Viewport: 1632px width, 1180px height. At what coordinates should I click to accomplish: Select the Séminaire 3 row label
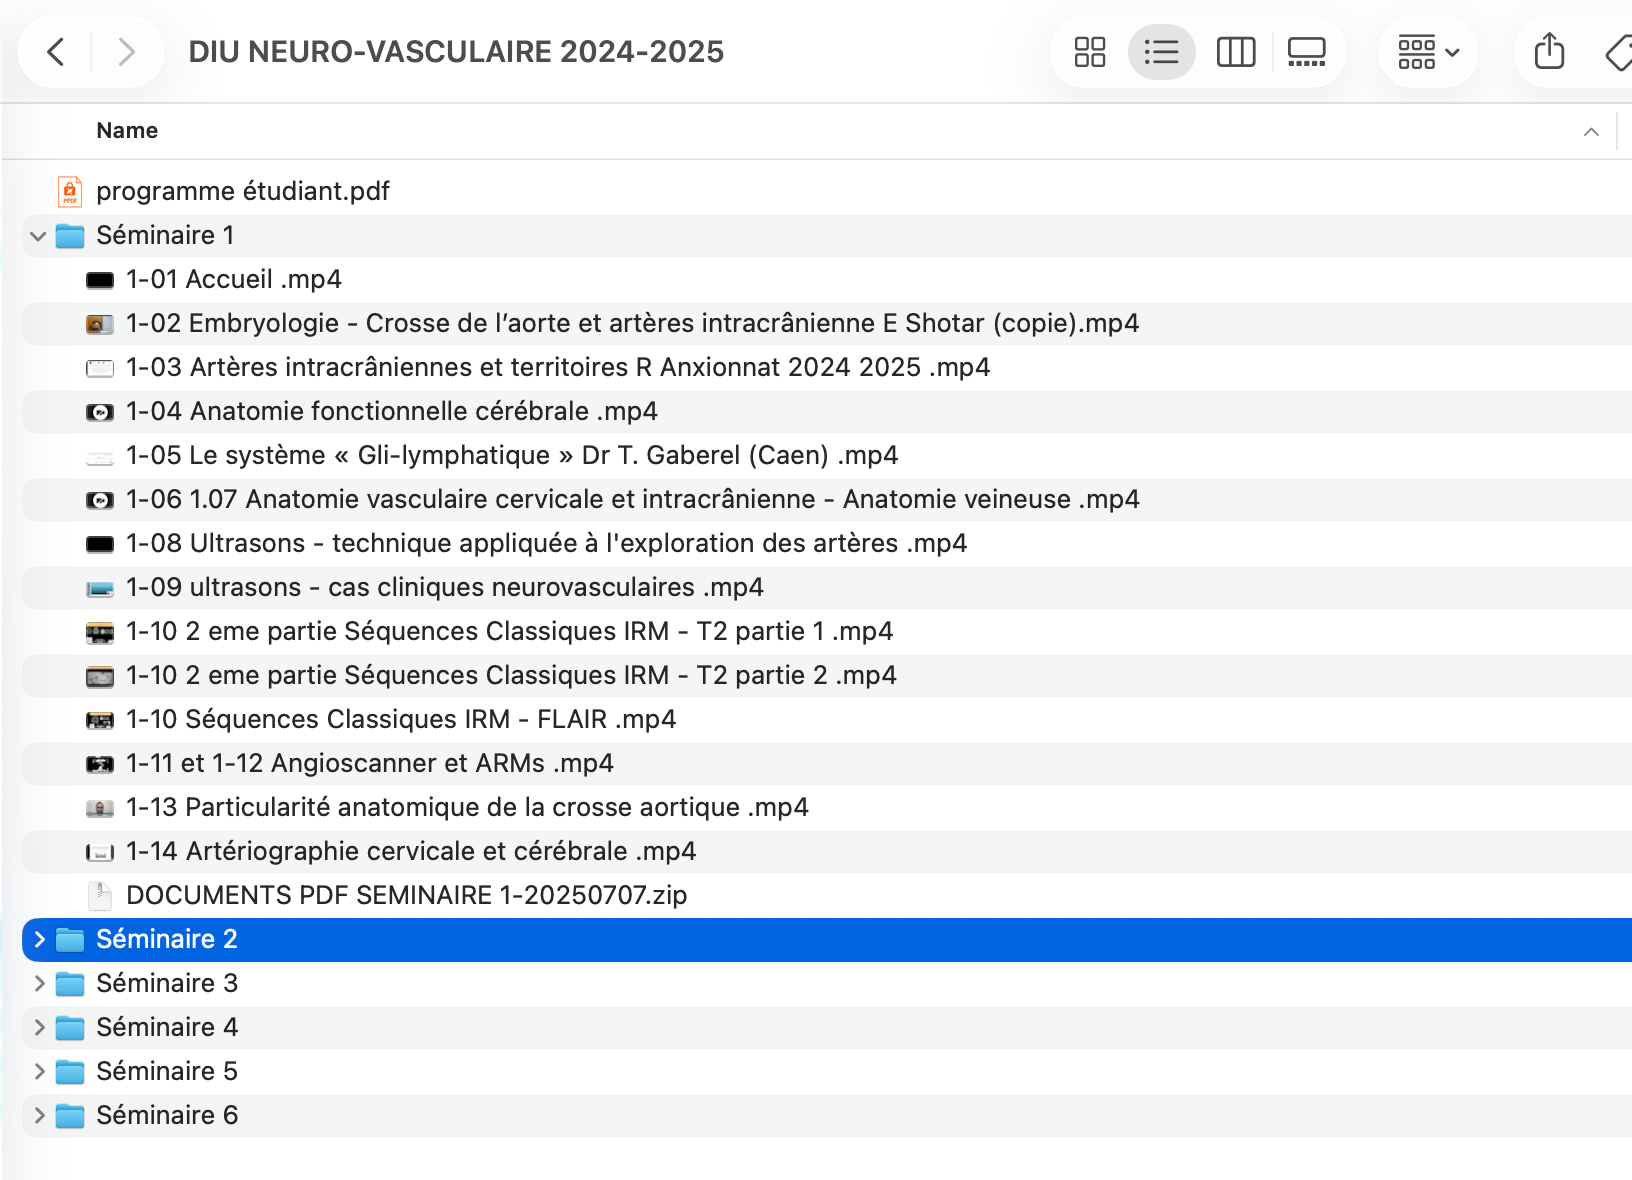click(167, 983)
